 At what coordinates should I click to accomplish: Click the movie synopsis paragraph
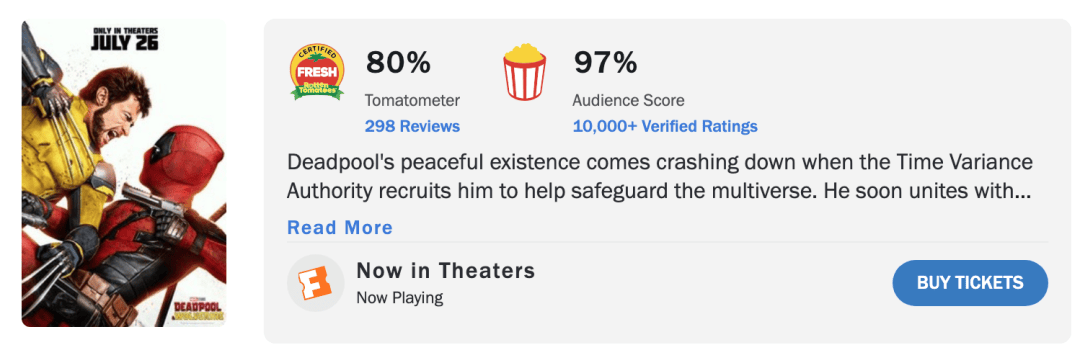click(x=659, y=176)
